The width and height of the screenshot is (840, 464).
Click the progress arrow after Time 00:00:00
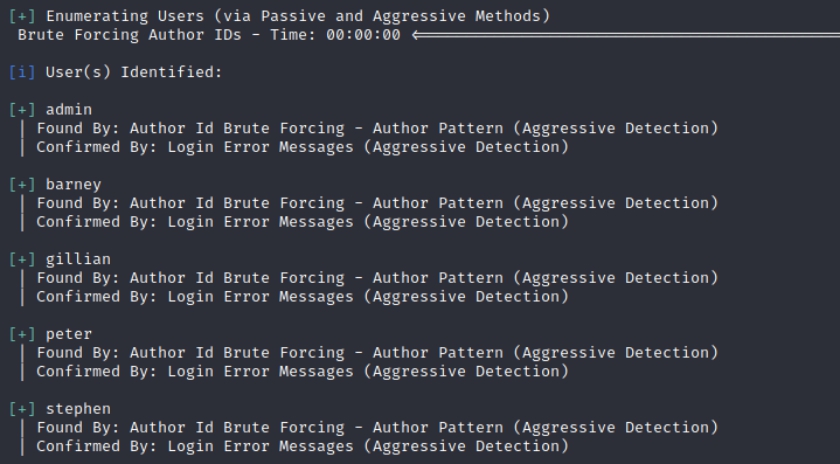click(626, 35)
